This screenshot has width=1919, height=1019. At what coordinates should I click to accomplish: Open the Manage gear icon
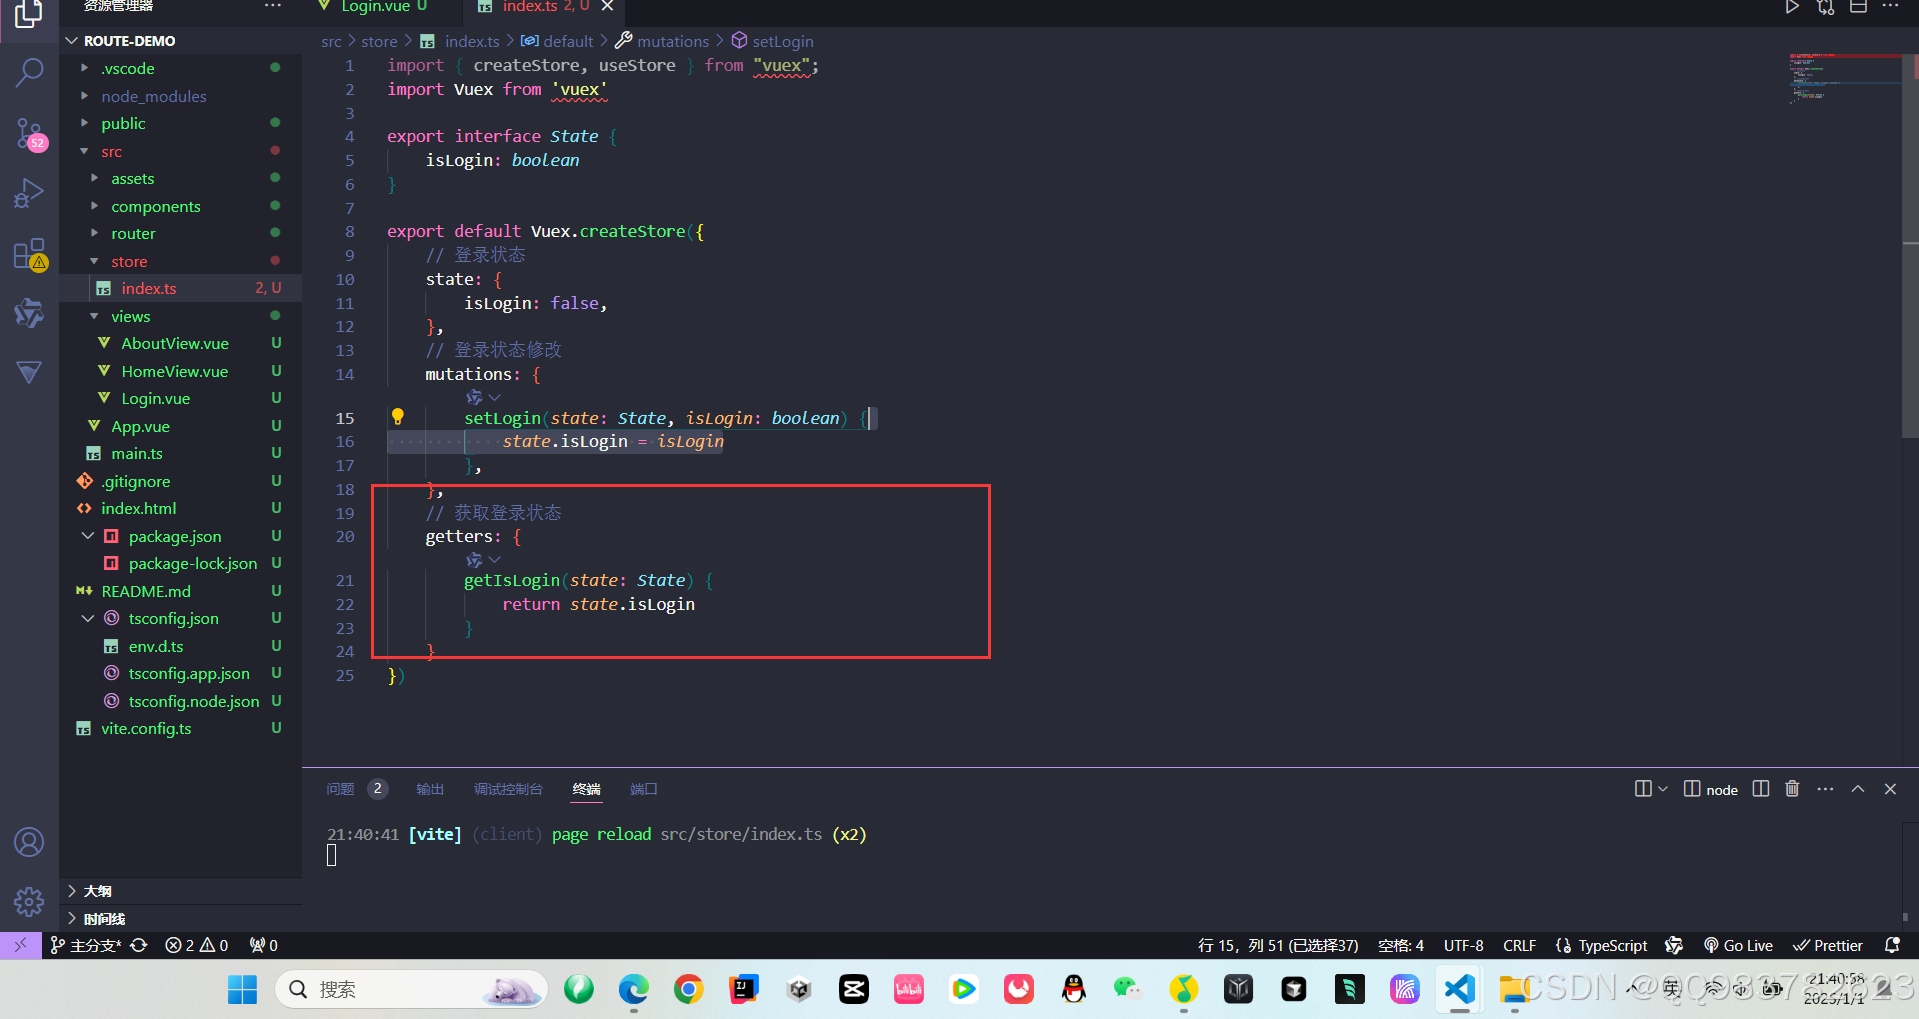[29, 902]
